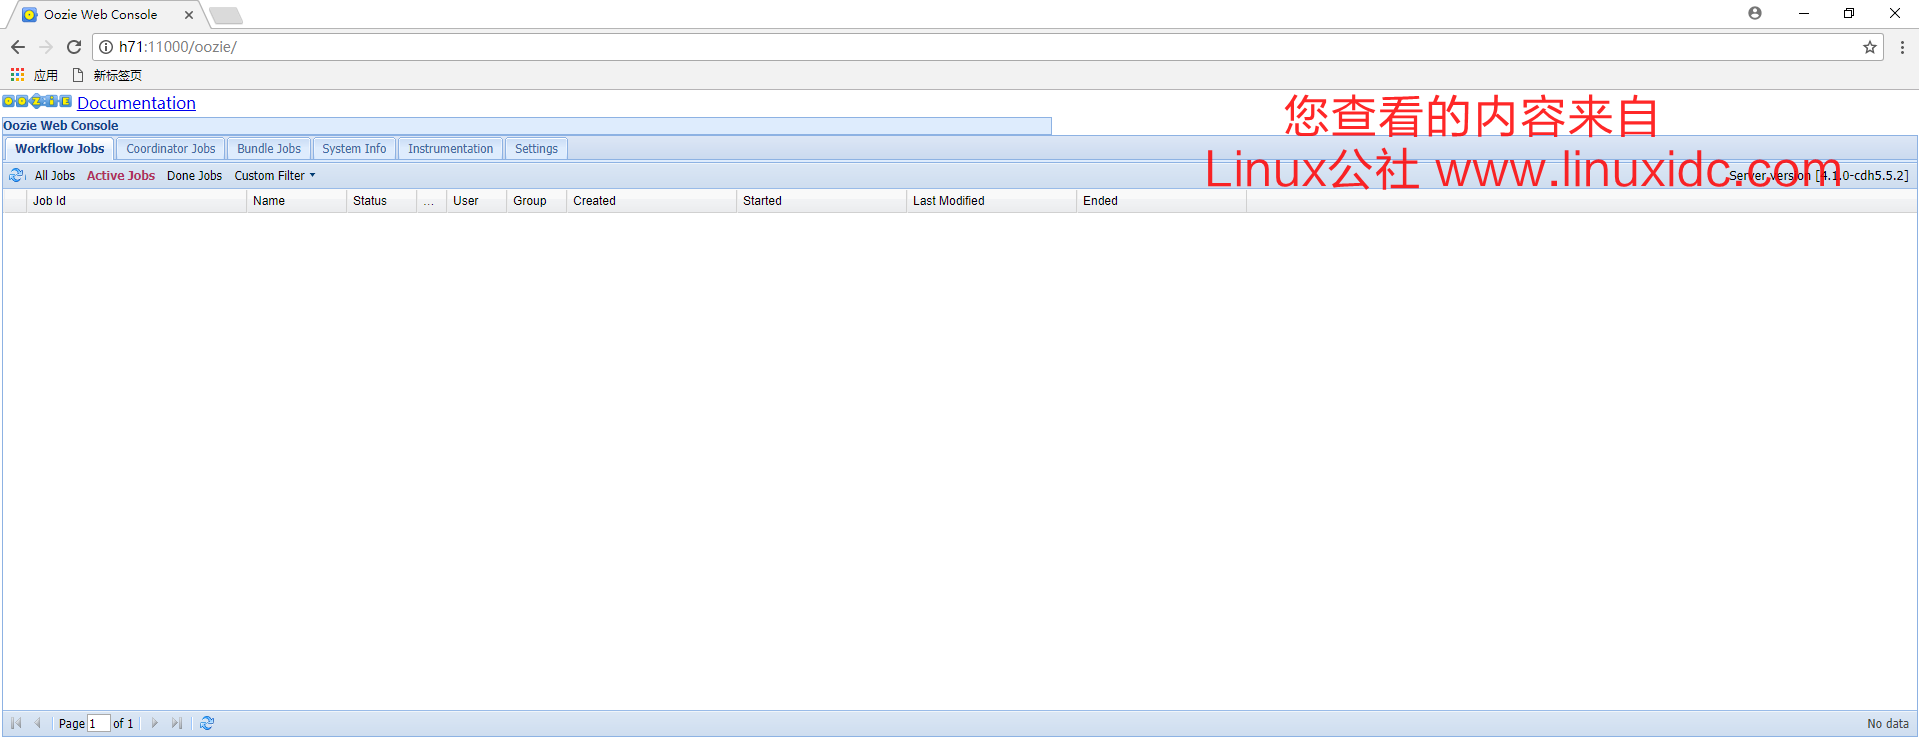Click the page number input field

[x=98, y=723]
